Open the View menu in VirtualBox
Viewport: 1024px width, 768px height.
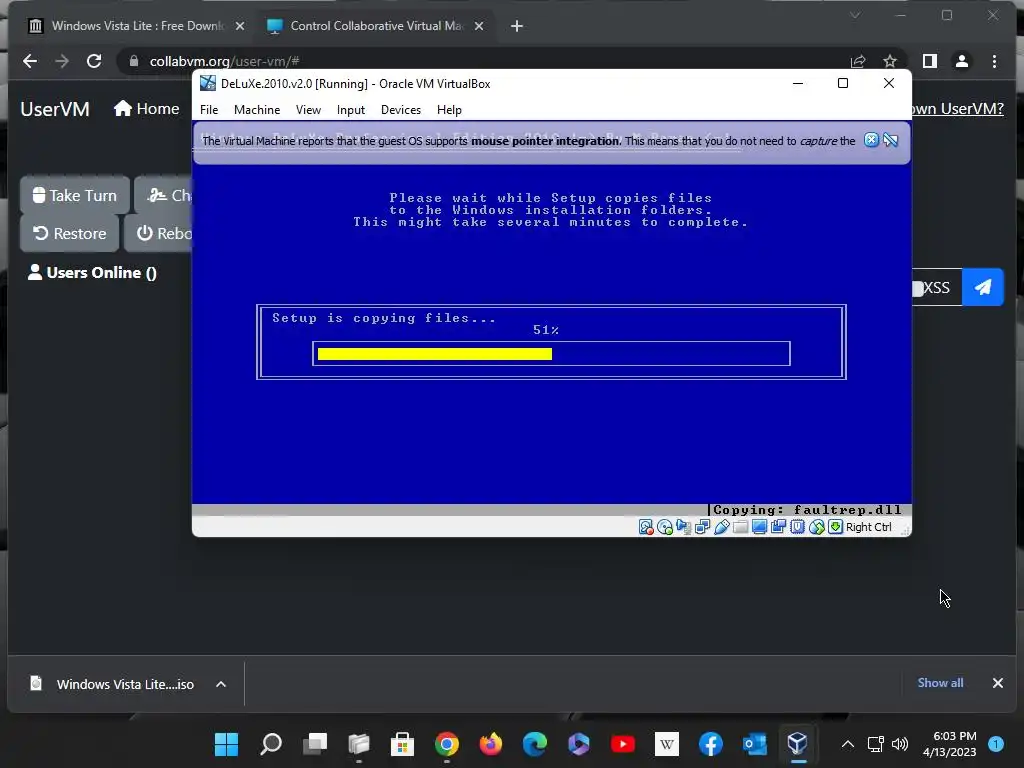pyautogui.click(x=308, y=110)
